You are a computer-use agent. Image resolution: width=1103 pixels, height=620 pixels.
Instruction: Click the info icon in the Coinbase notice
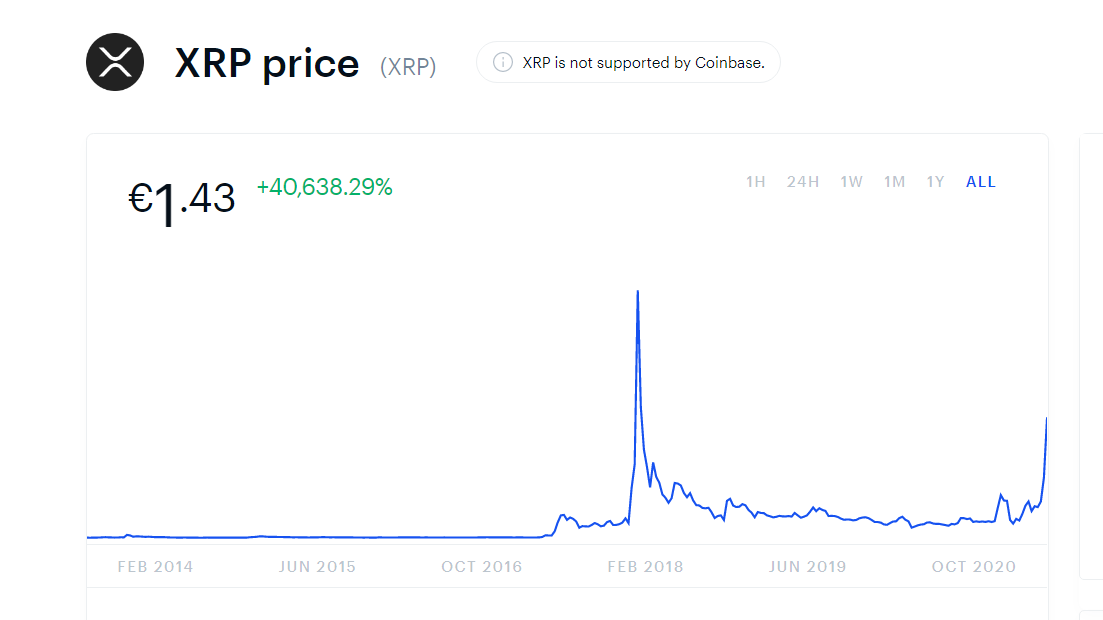point(503,62)
